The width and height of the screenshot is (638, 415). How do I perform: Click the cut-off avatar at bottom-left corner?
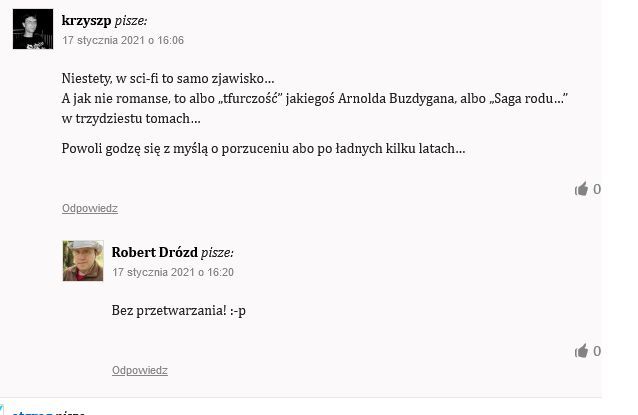coord(2,410)
